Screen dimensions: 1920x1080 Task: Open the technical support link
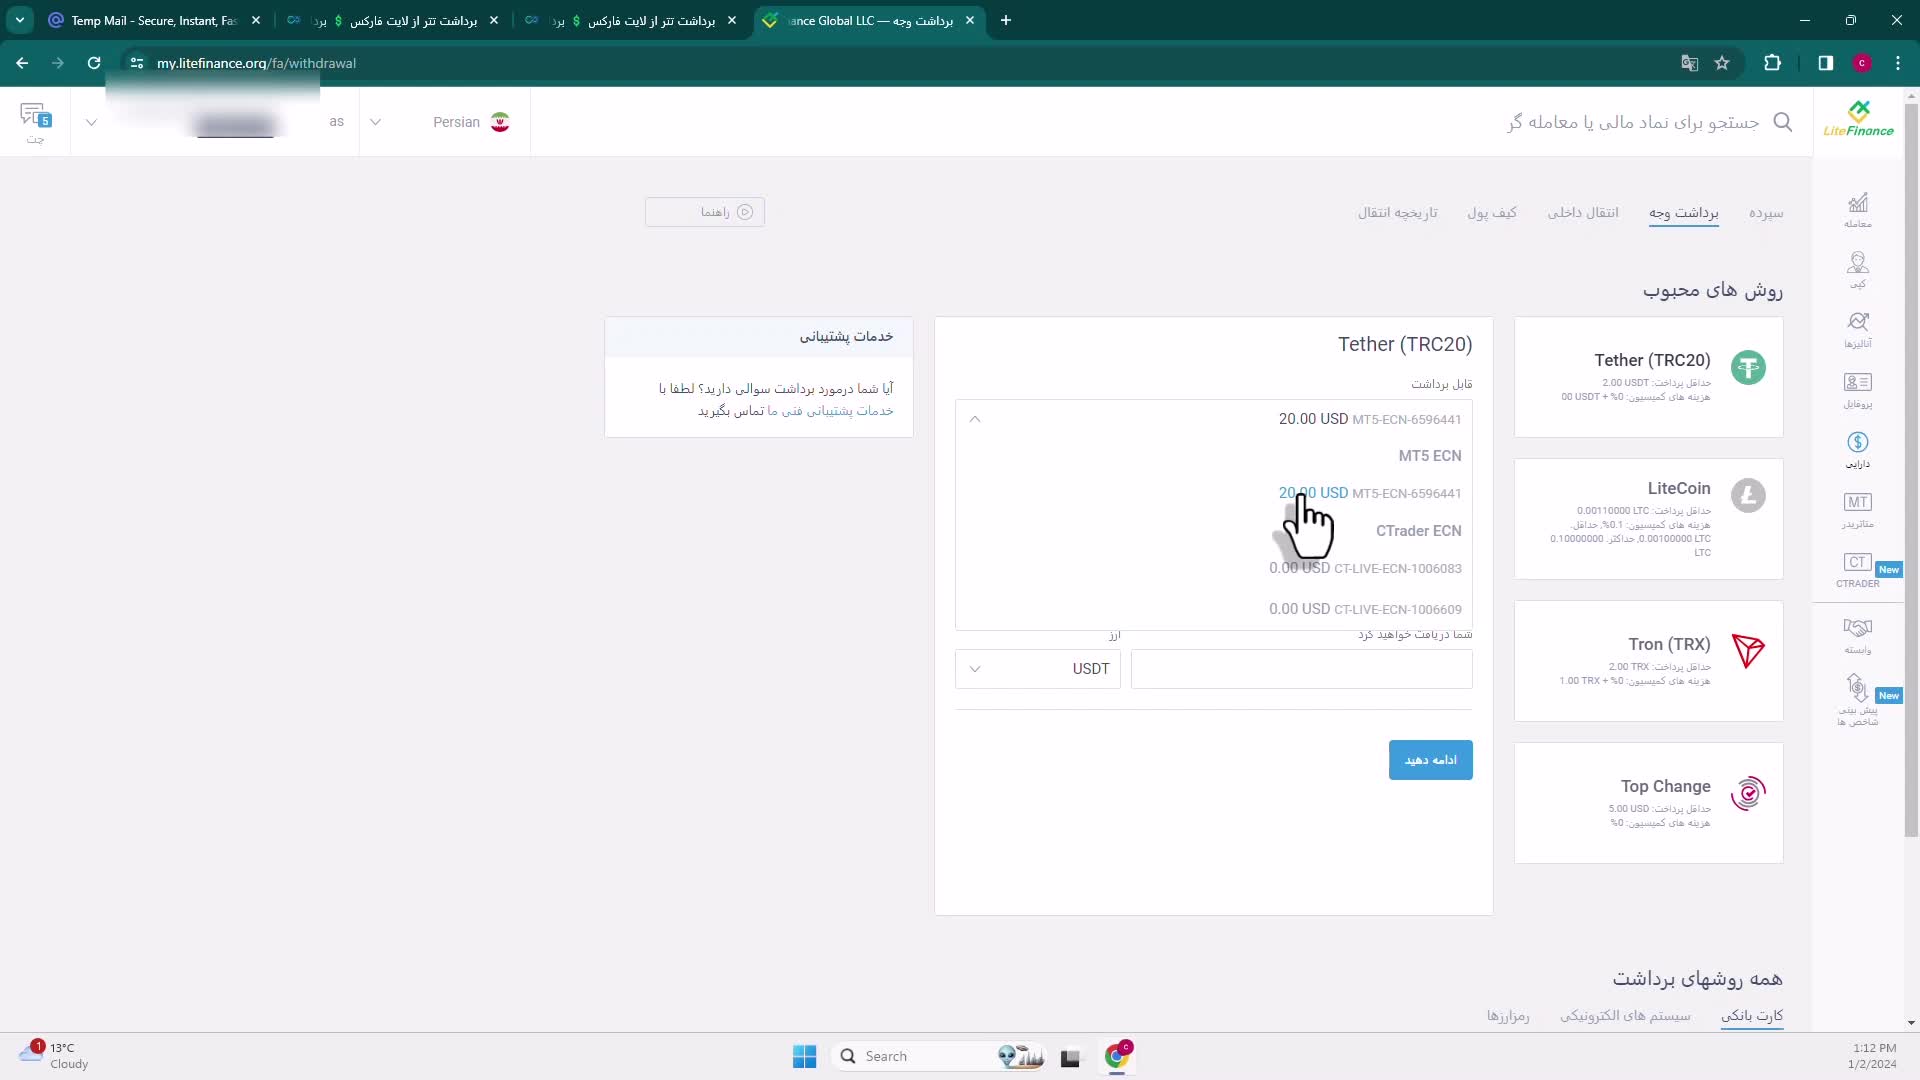click(830, 411)
